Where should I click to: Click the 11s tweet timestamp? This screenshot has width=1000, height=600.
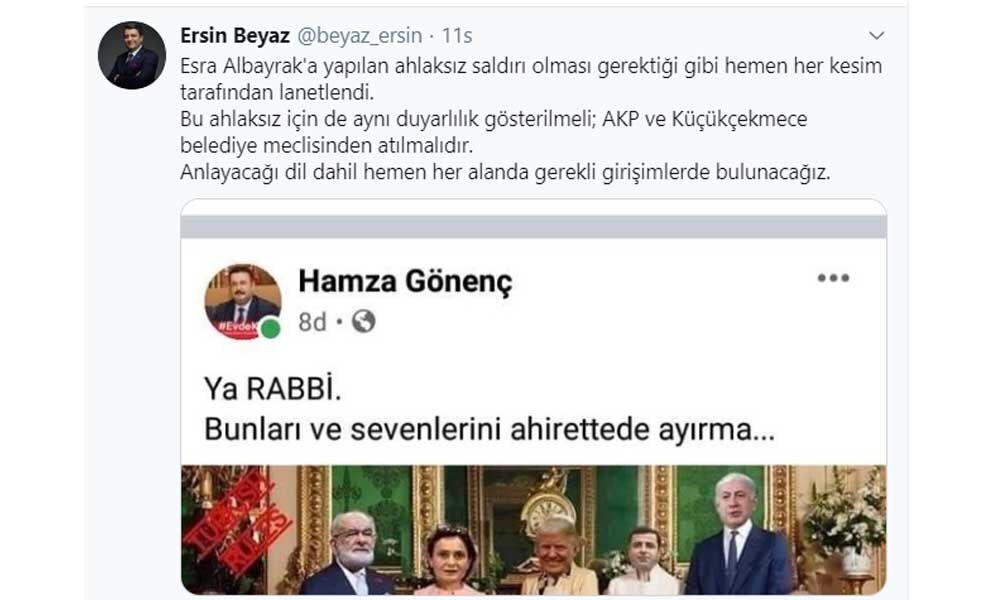click(457, 36)
